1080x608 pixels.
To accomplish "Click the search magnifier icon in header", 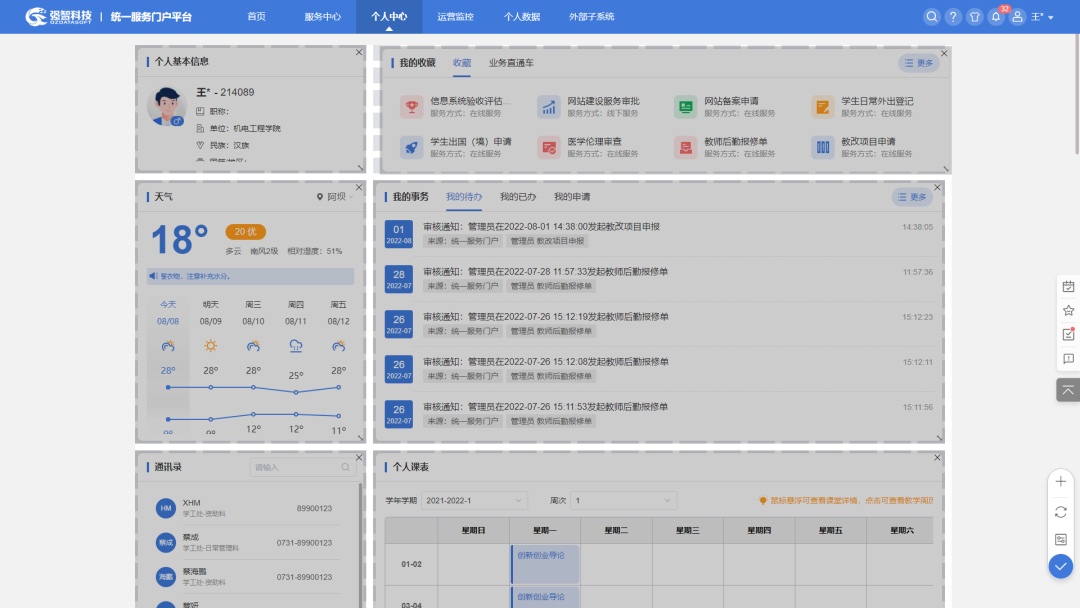I will 932,17.
